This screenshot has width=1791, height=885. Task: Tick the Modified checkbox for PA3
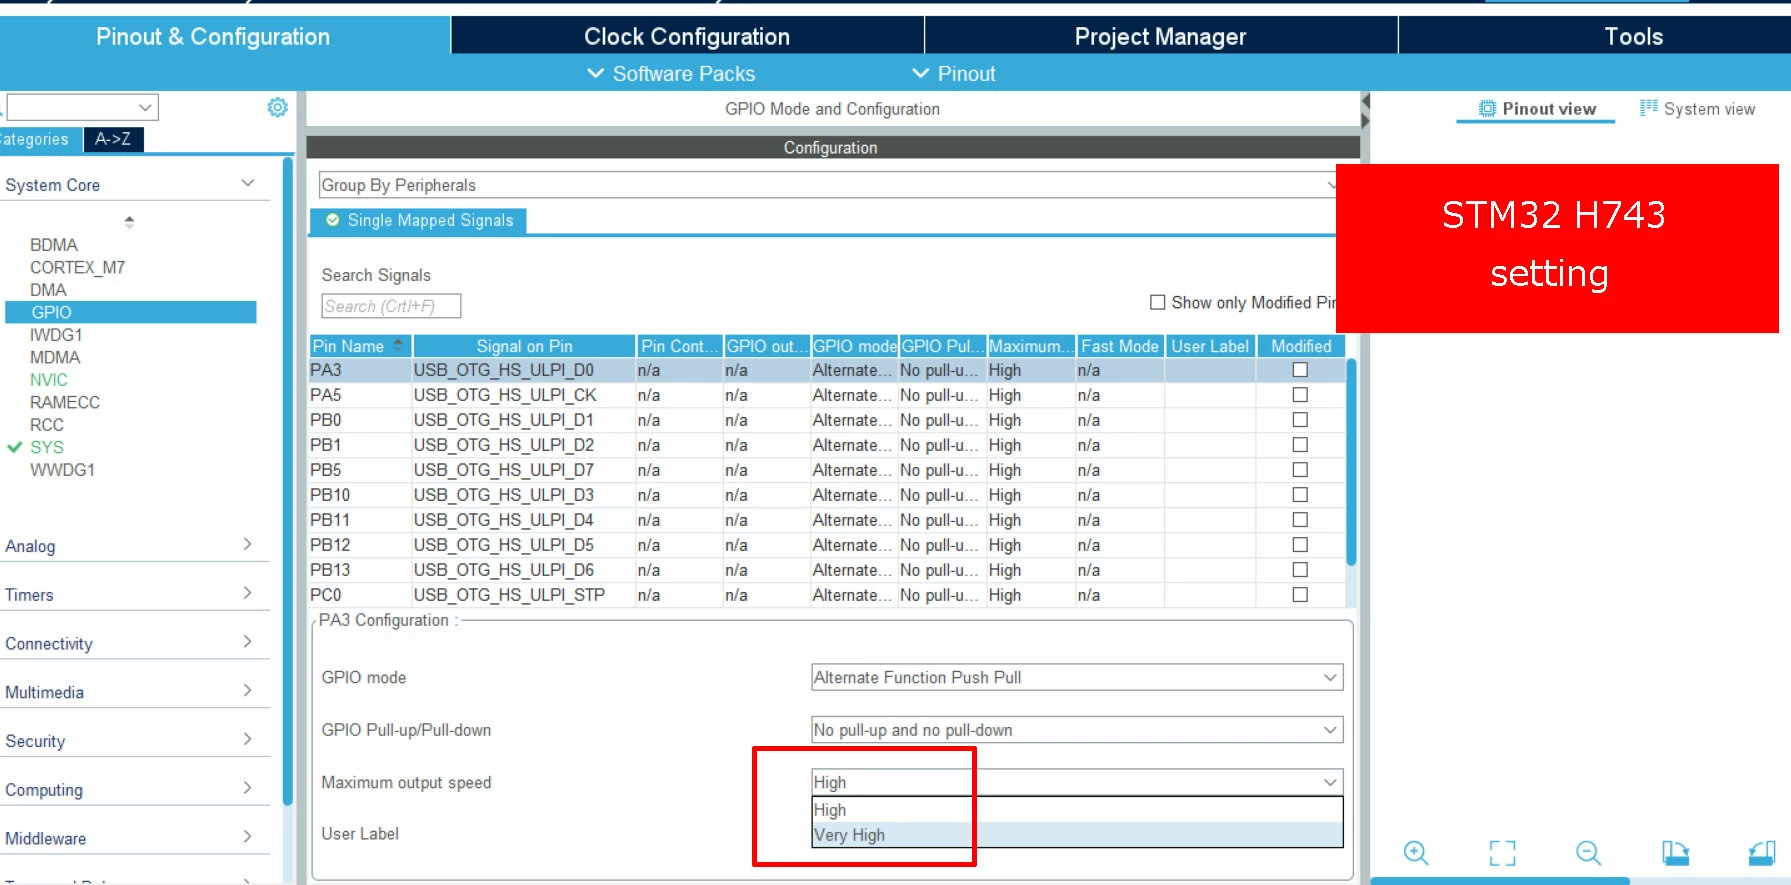point(1300,370)
